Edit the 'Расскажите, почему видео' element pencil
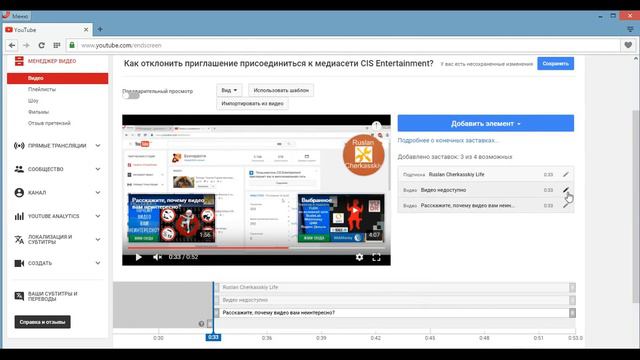This screenshot has width=640, height=360. click(x=566, y=205)
